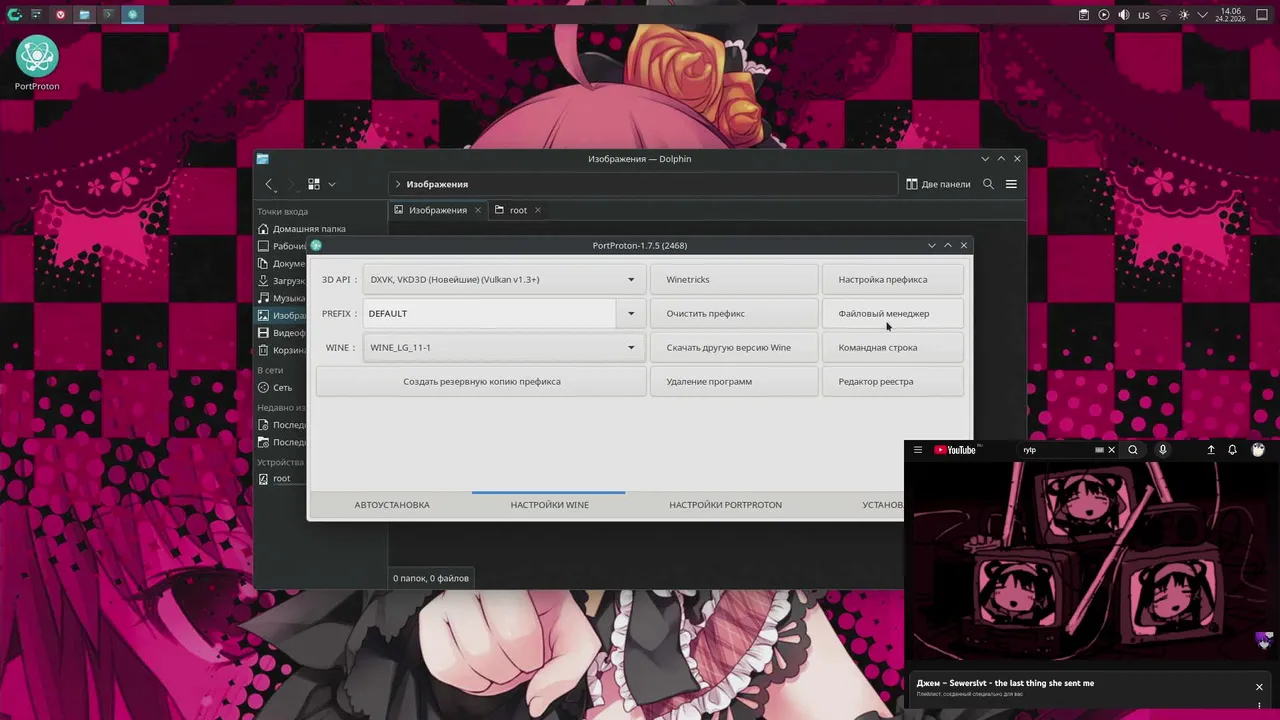Open the 3D API dropdown in PortProton
Viewport: 1280px width, 720px height.
click(x=503, y=280)
